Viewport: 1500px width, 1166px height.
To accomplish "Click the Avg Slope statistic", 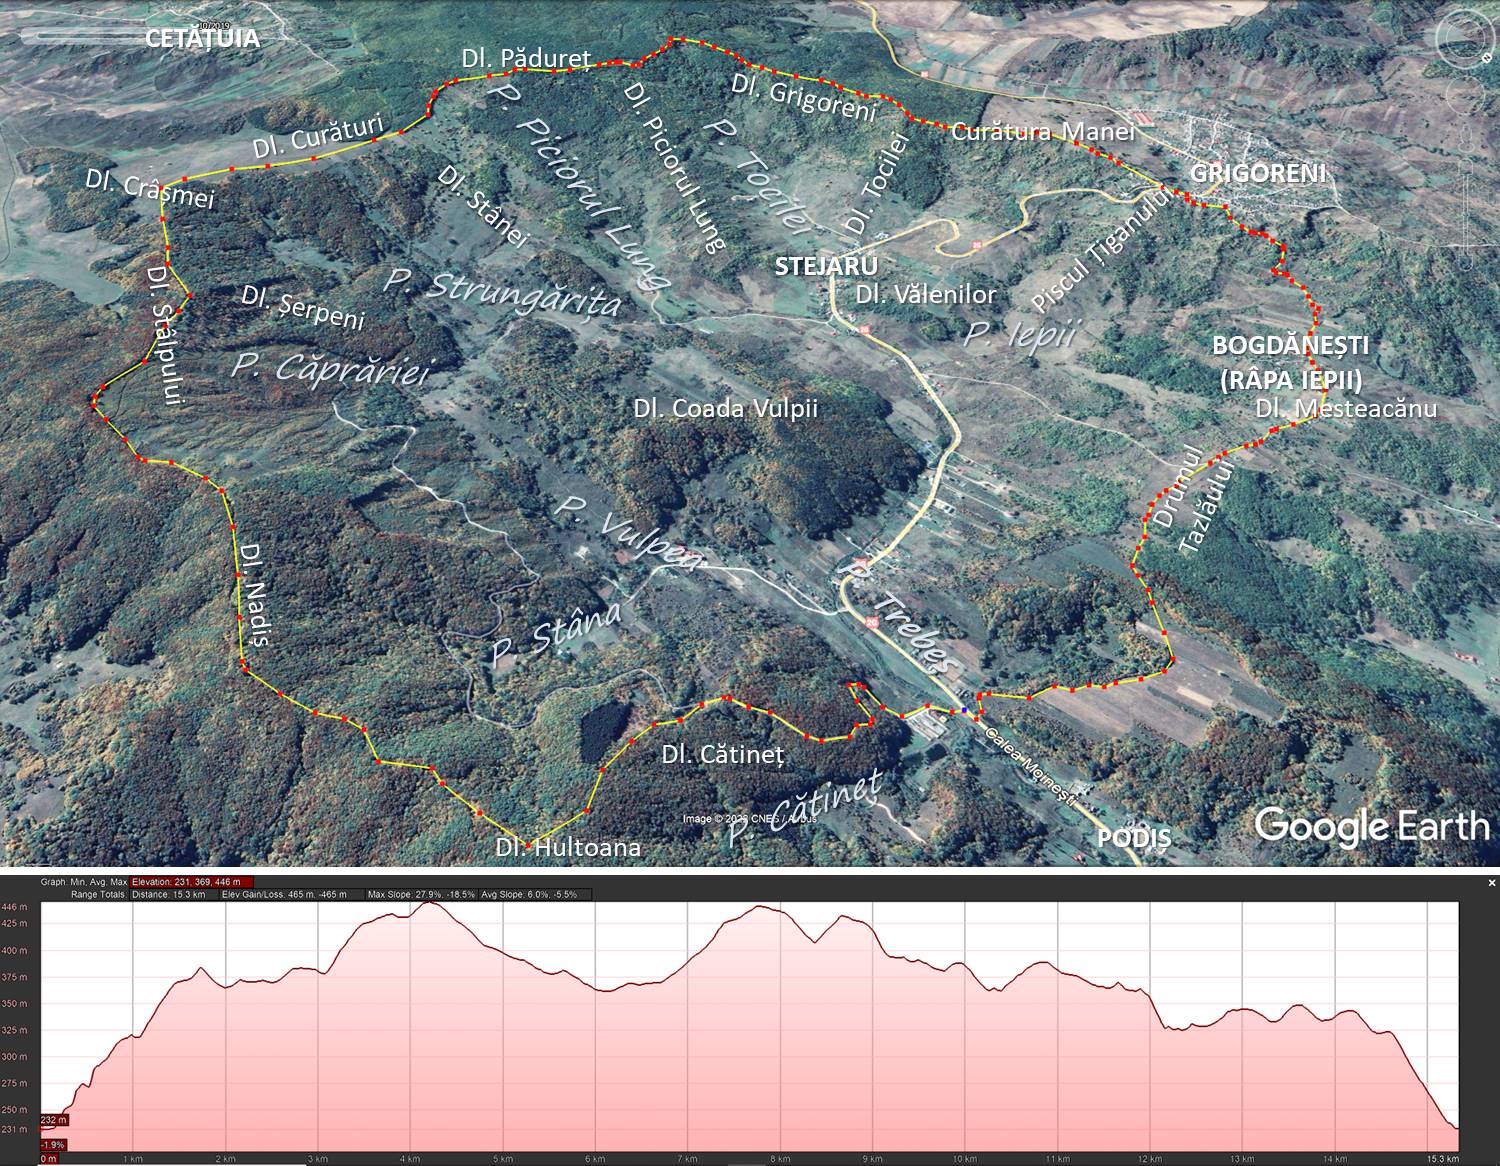I will (530, 894).
